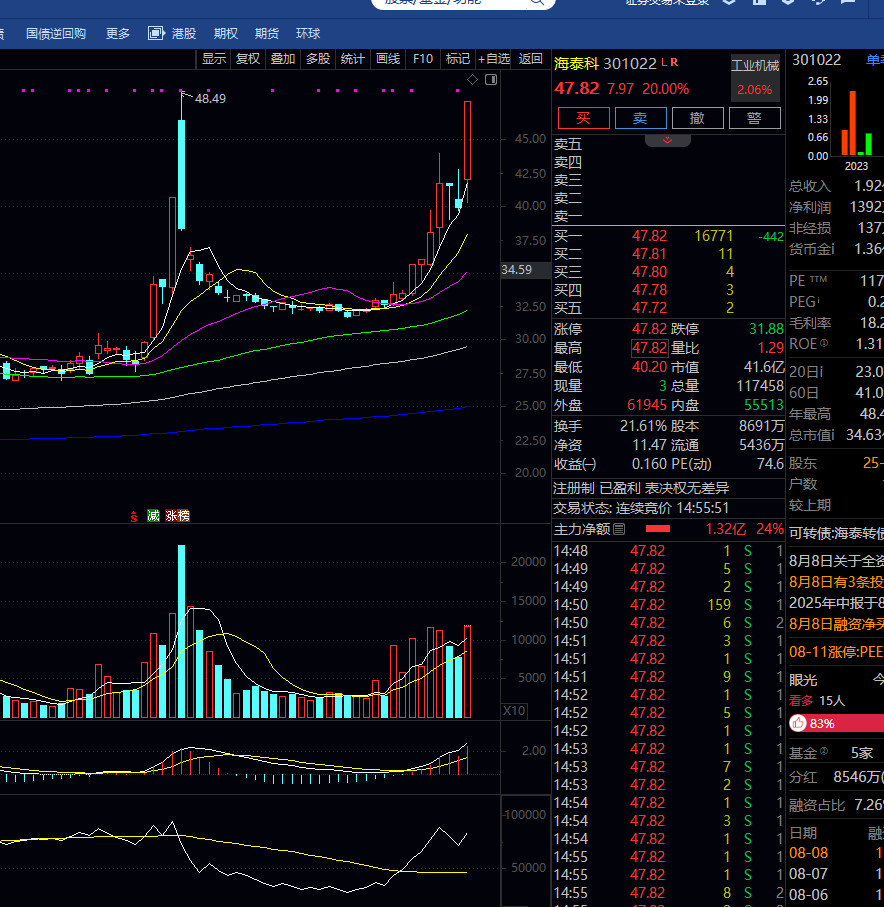The width and height of the screenshot is (884, 907).
Task: Add stock via +自选 button
Action: pos(493,59)
